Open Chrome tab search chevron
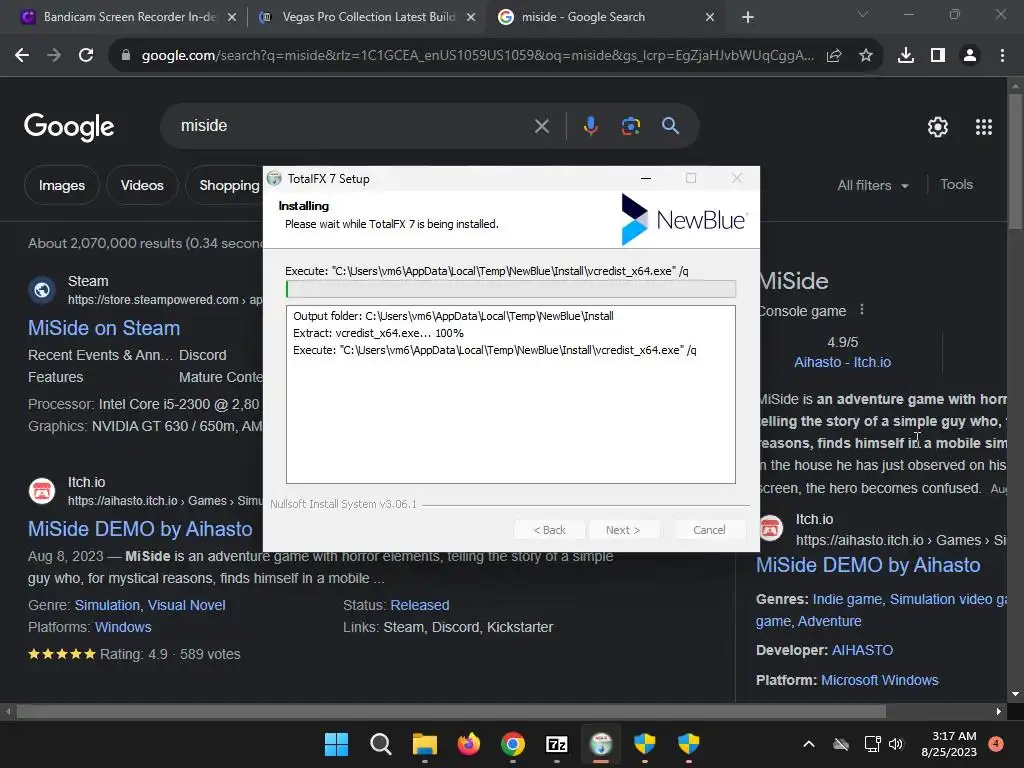Image resolution: width=1024 pixels, height=768 pixels. (x=863, y=14)
